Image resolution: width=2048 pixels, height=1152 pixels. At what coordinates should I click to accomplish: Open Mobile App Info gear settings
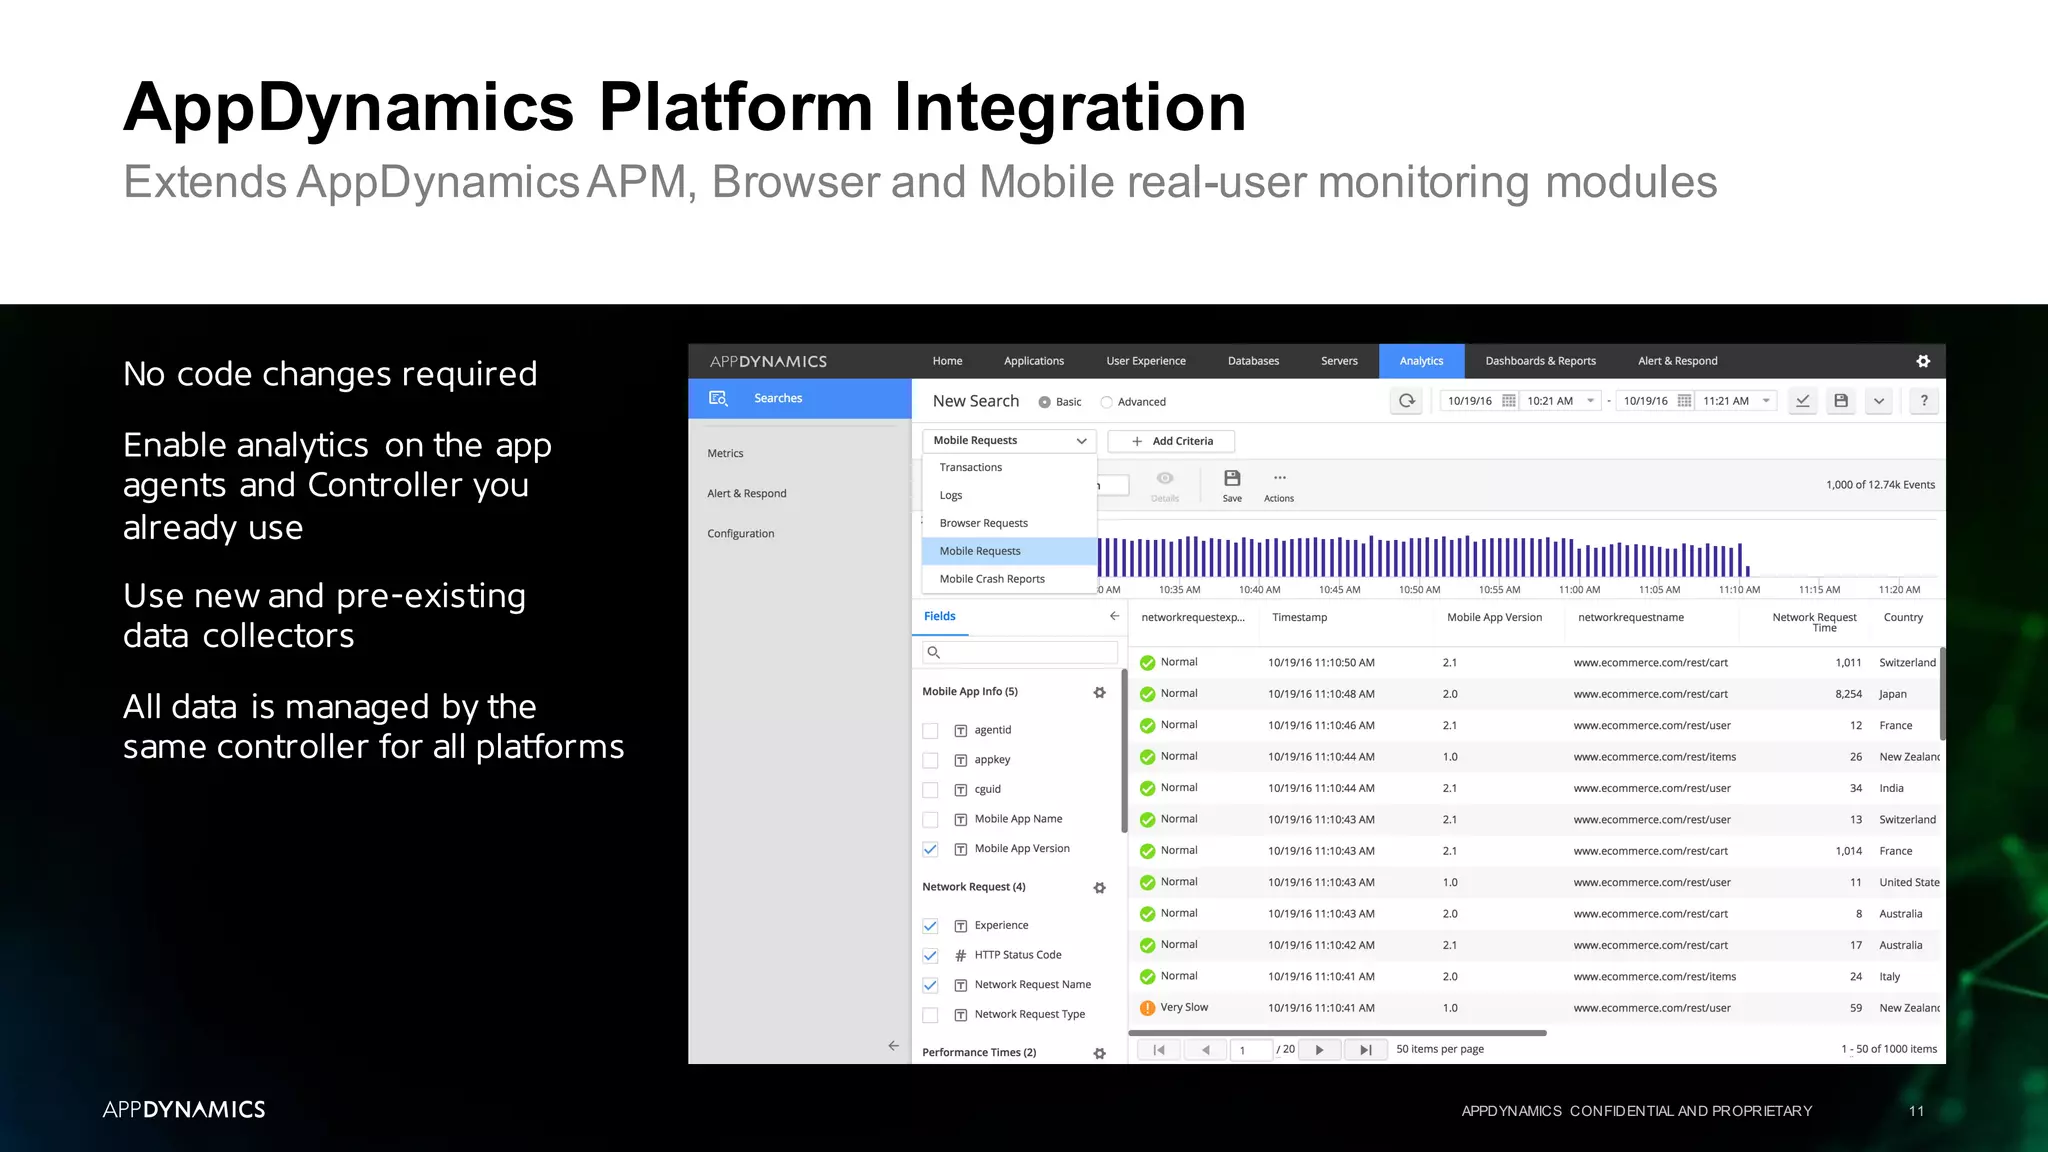click(x=1099, y=692)
